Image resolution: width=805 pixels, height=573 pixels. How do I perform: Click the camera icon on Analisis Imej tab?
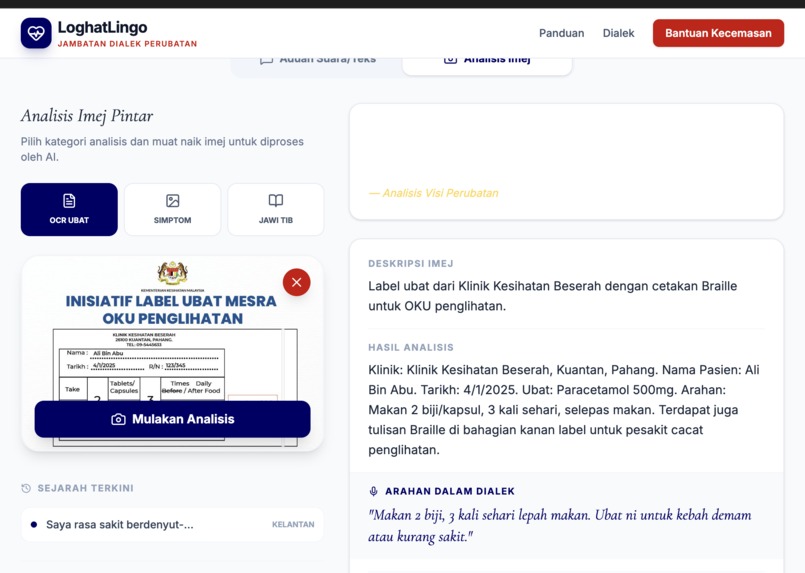click(x=450, y=60)
